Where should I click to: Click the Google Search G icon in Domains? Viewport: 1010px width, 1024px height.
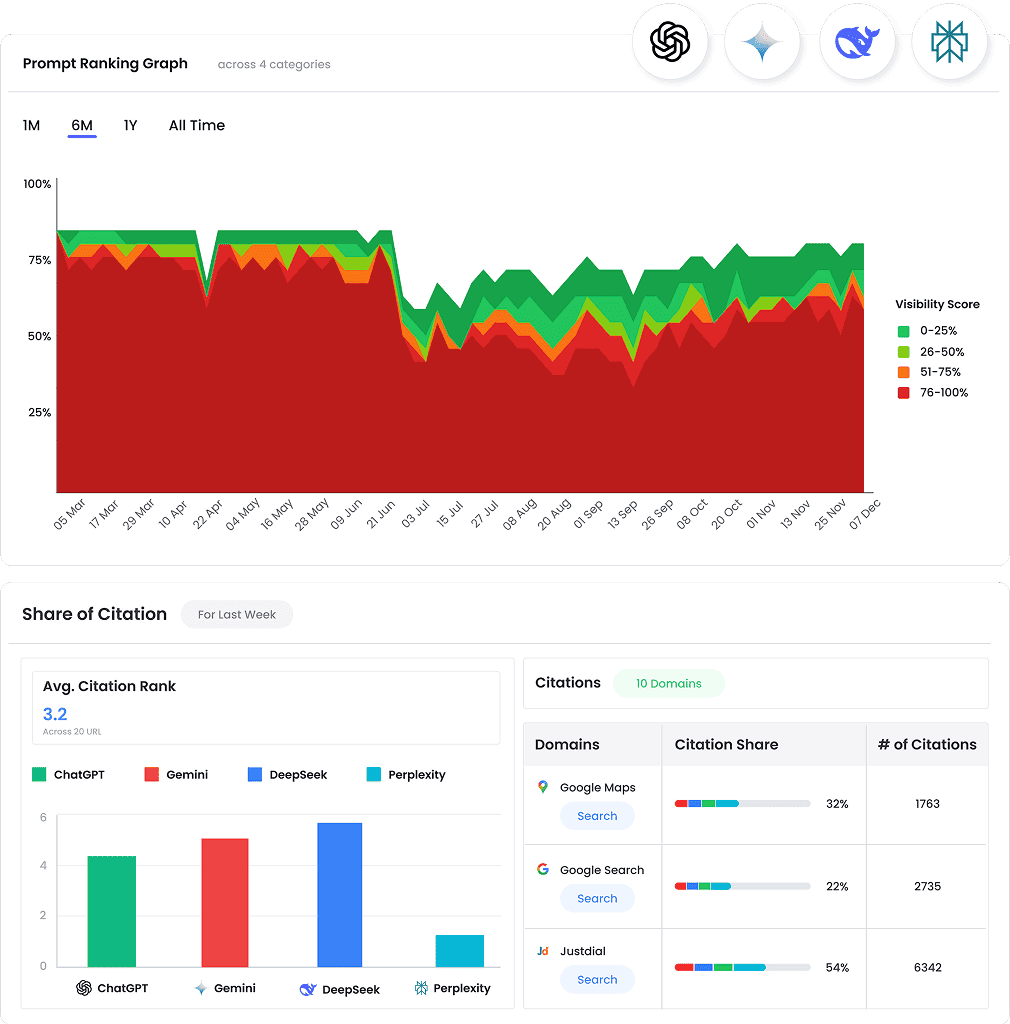[x=543, y=869]
